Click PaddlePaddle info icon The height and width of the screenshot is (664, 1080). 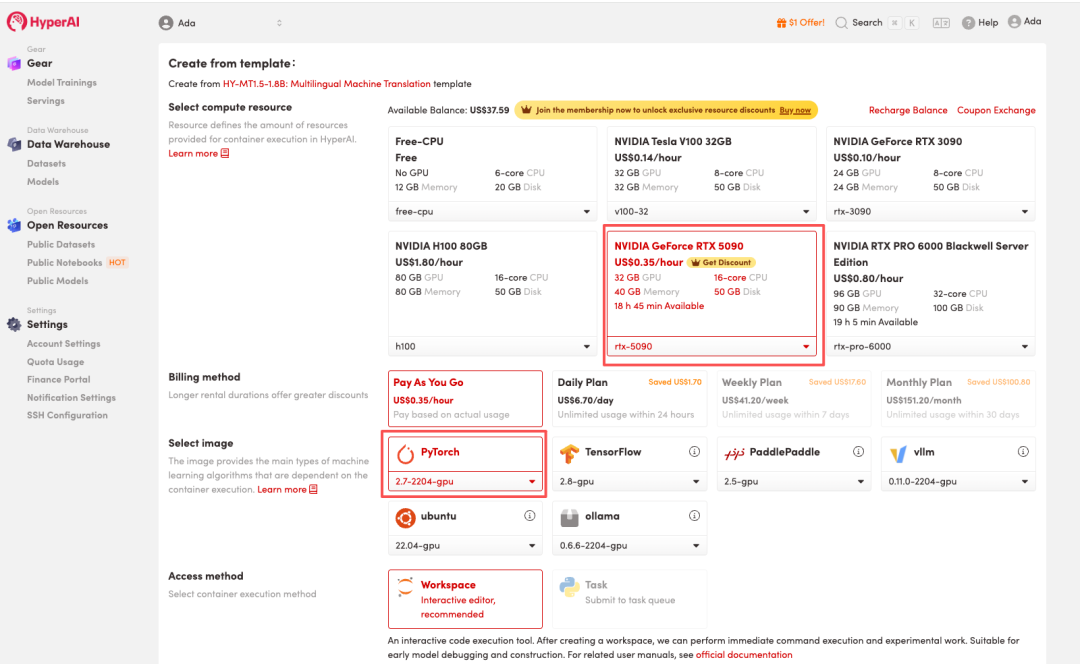(x=858, y=452)
